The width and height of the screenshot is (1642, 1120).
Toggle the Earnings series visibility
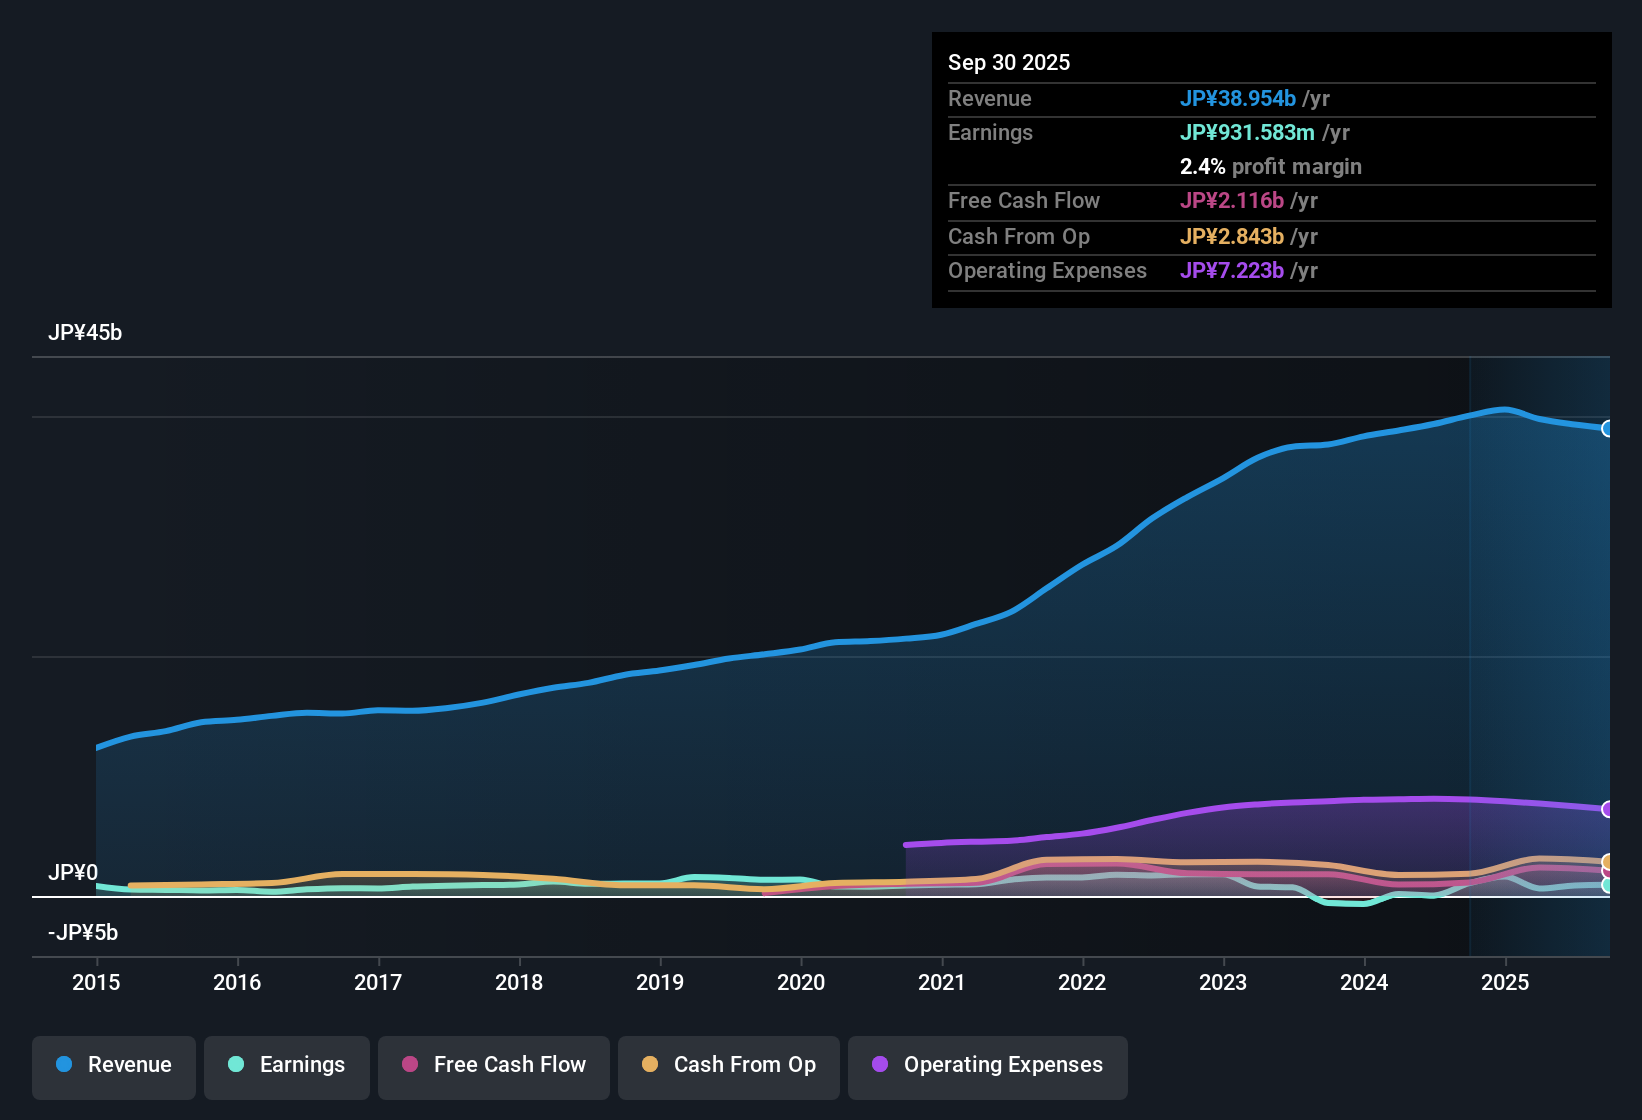286,1066
